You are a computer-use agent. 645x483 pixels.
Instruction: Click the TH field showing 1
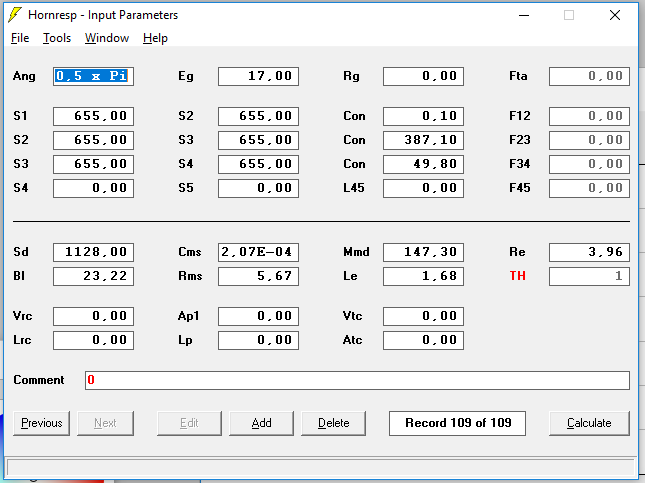pos(589,276)
